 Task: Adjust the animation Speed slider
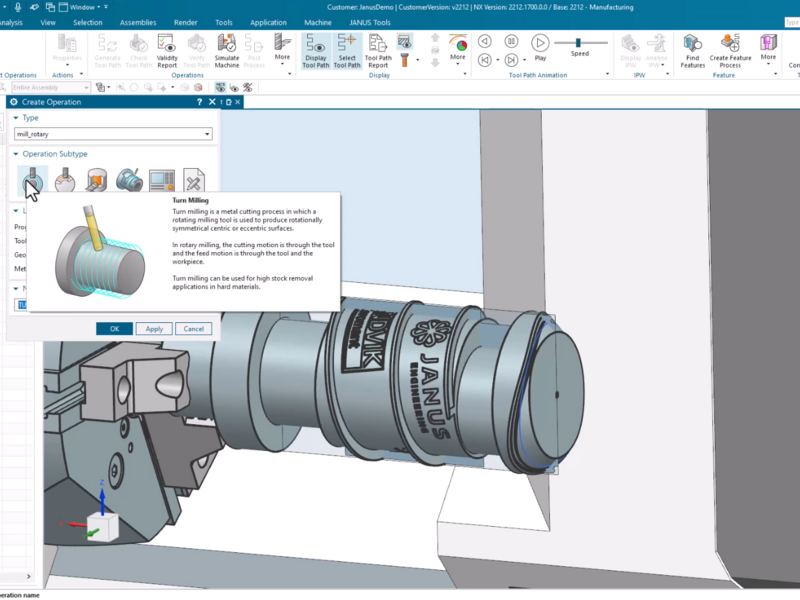coord(578,42)
